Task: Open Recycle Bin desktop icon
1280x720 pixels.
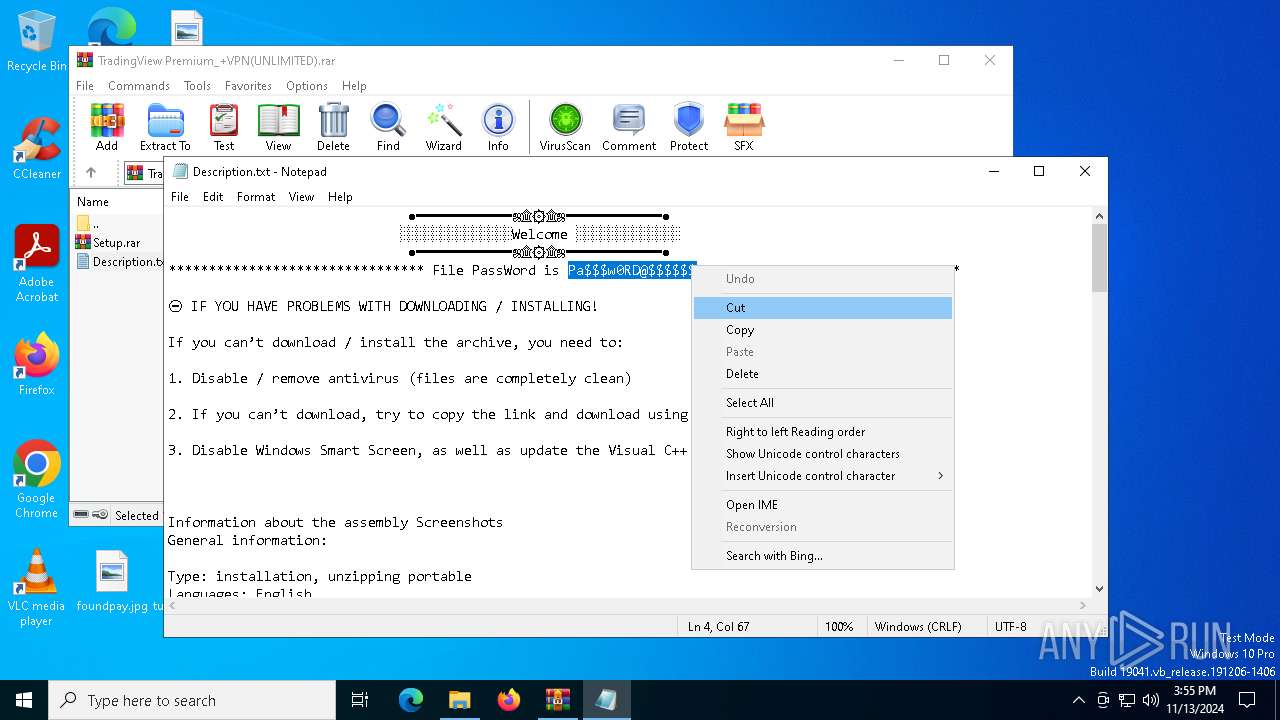Action: point(37,42)
